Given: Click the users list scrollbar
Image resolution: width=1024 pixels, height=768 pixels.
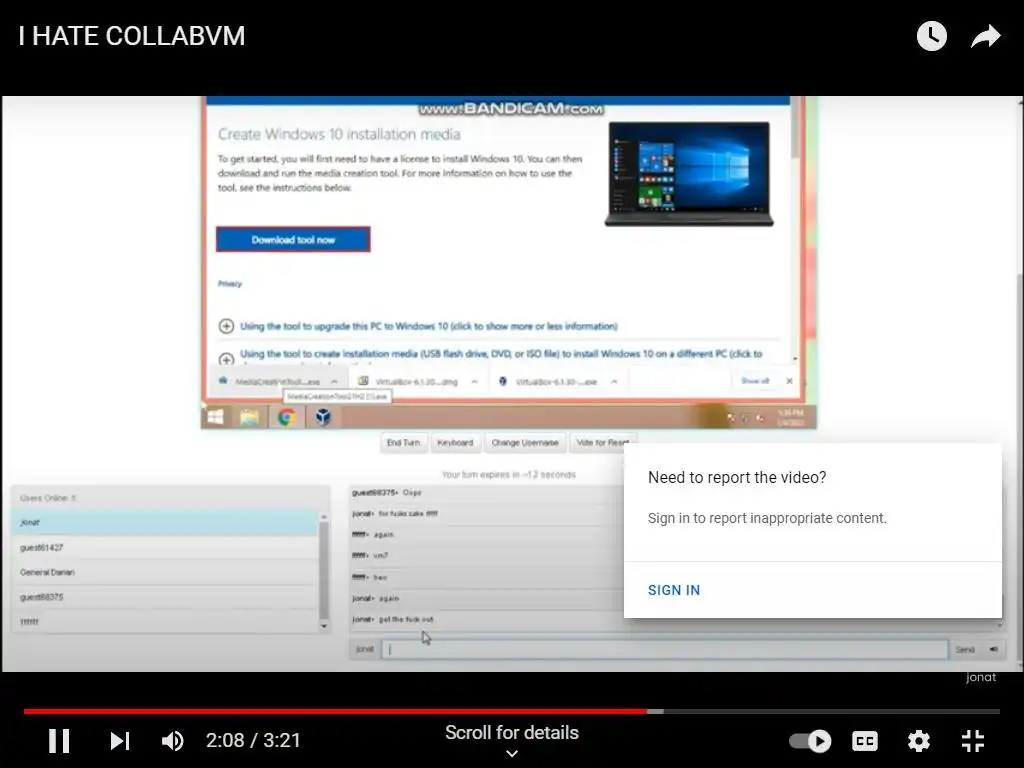Looking at the screenshot, I should pos(324,570).
